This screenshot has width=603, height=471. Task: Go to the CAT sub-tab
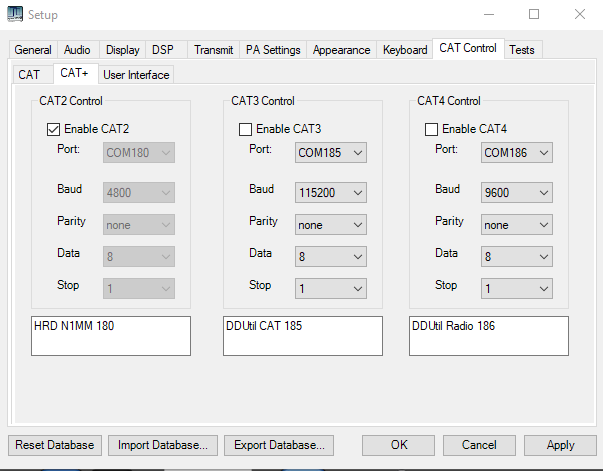29,74
